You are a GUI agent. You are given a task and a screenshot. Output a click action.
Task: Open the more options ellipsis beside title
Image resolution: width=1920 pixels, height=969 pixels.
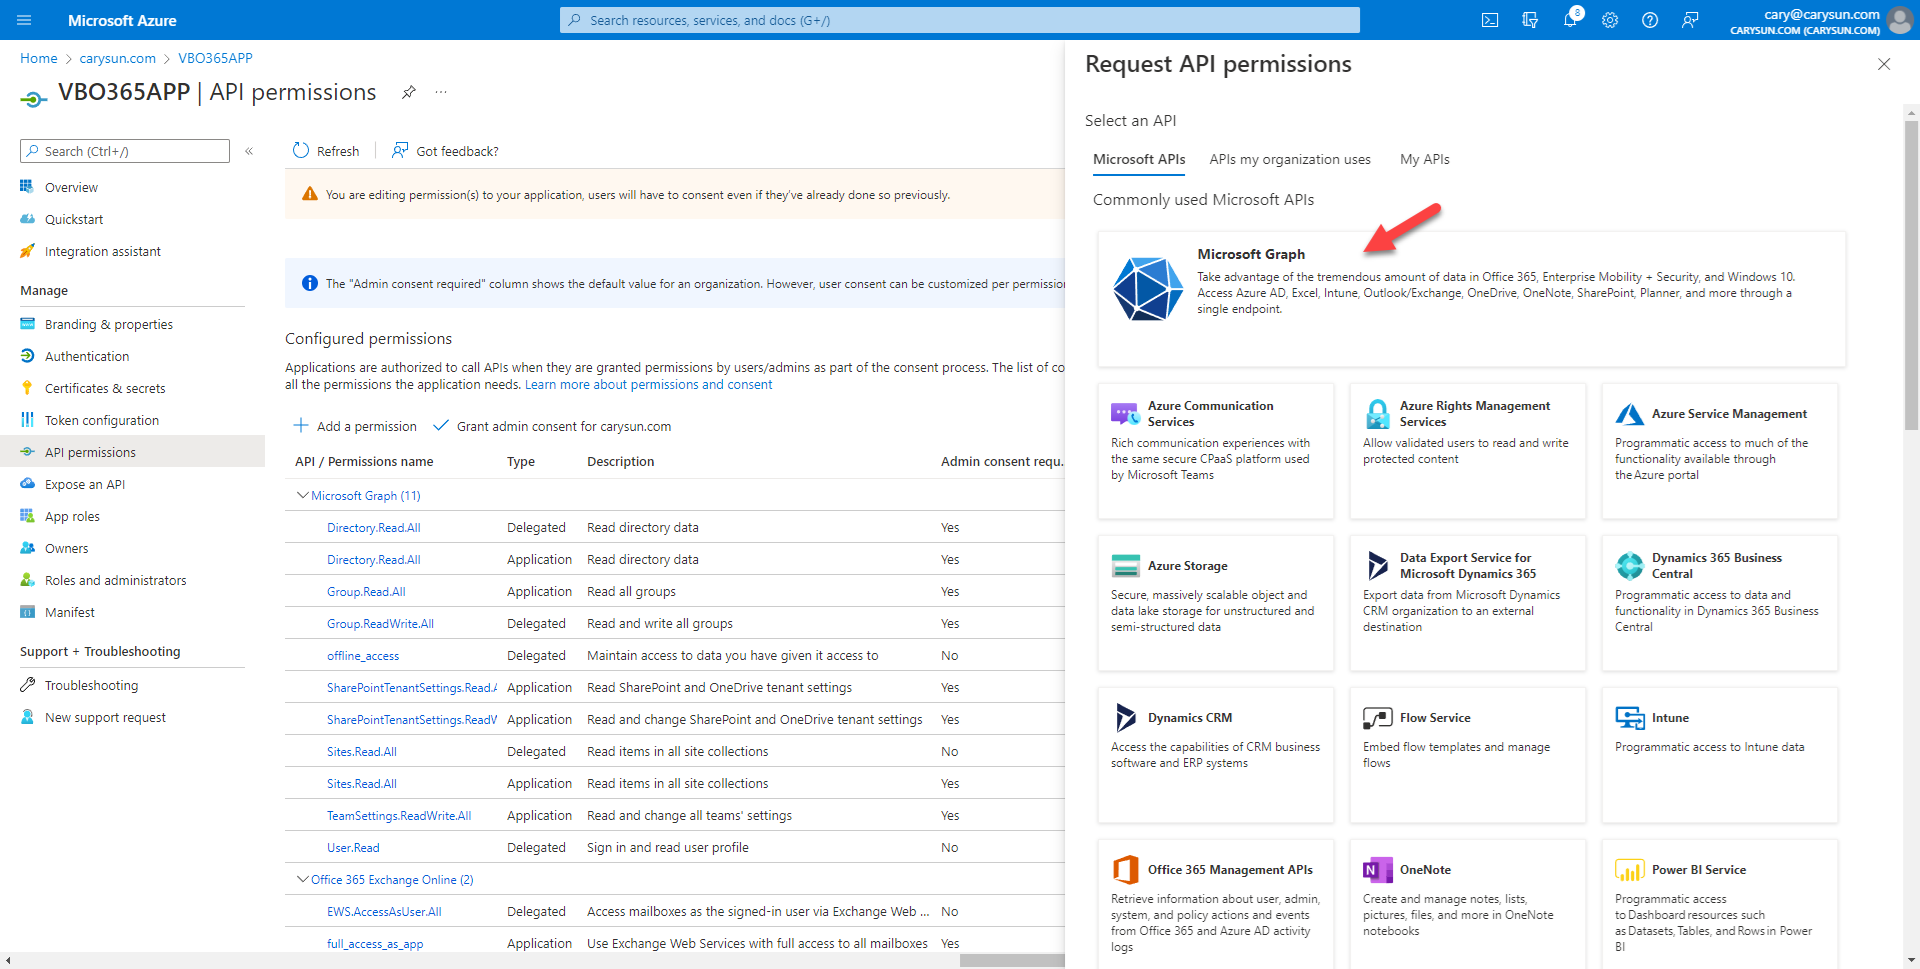click(x=441, y=92)
